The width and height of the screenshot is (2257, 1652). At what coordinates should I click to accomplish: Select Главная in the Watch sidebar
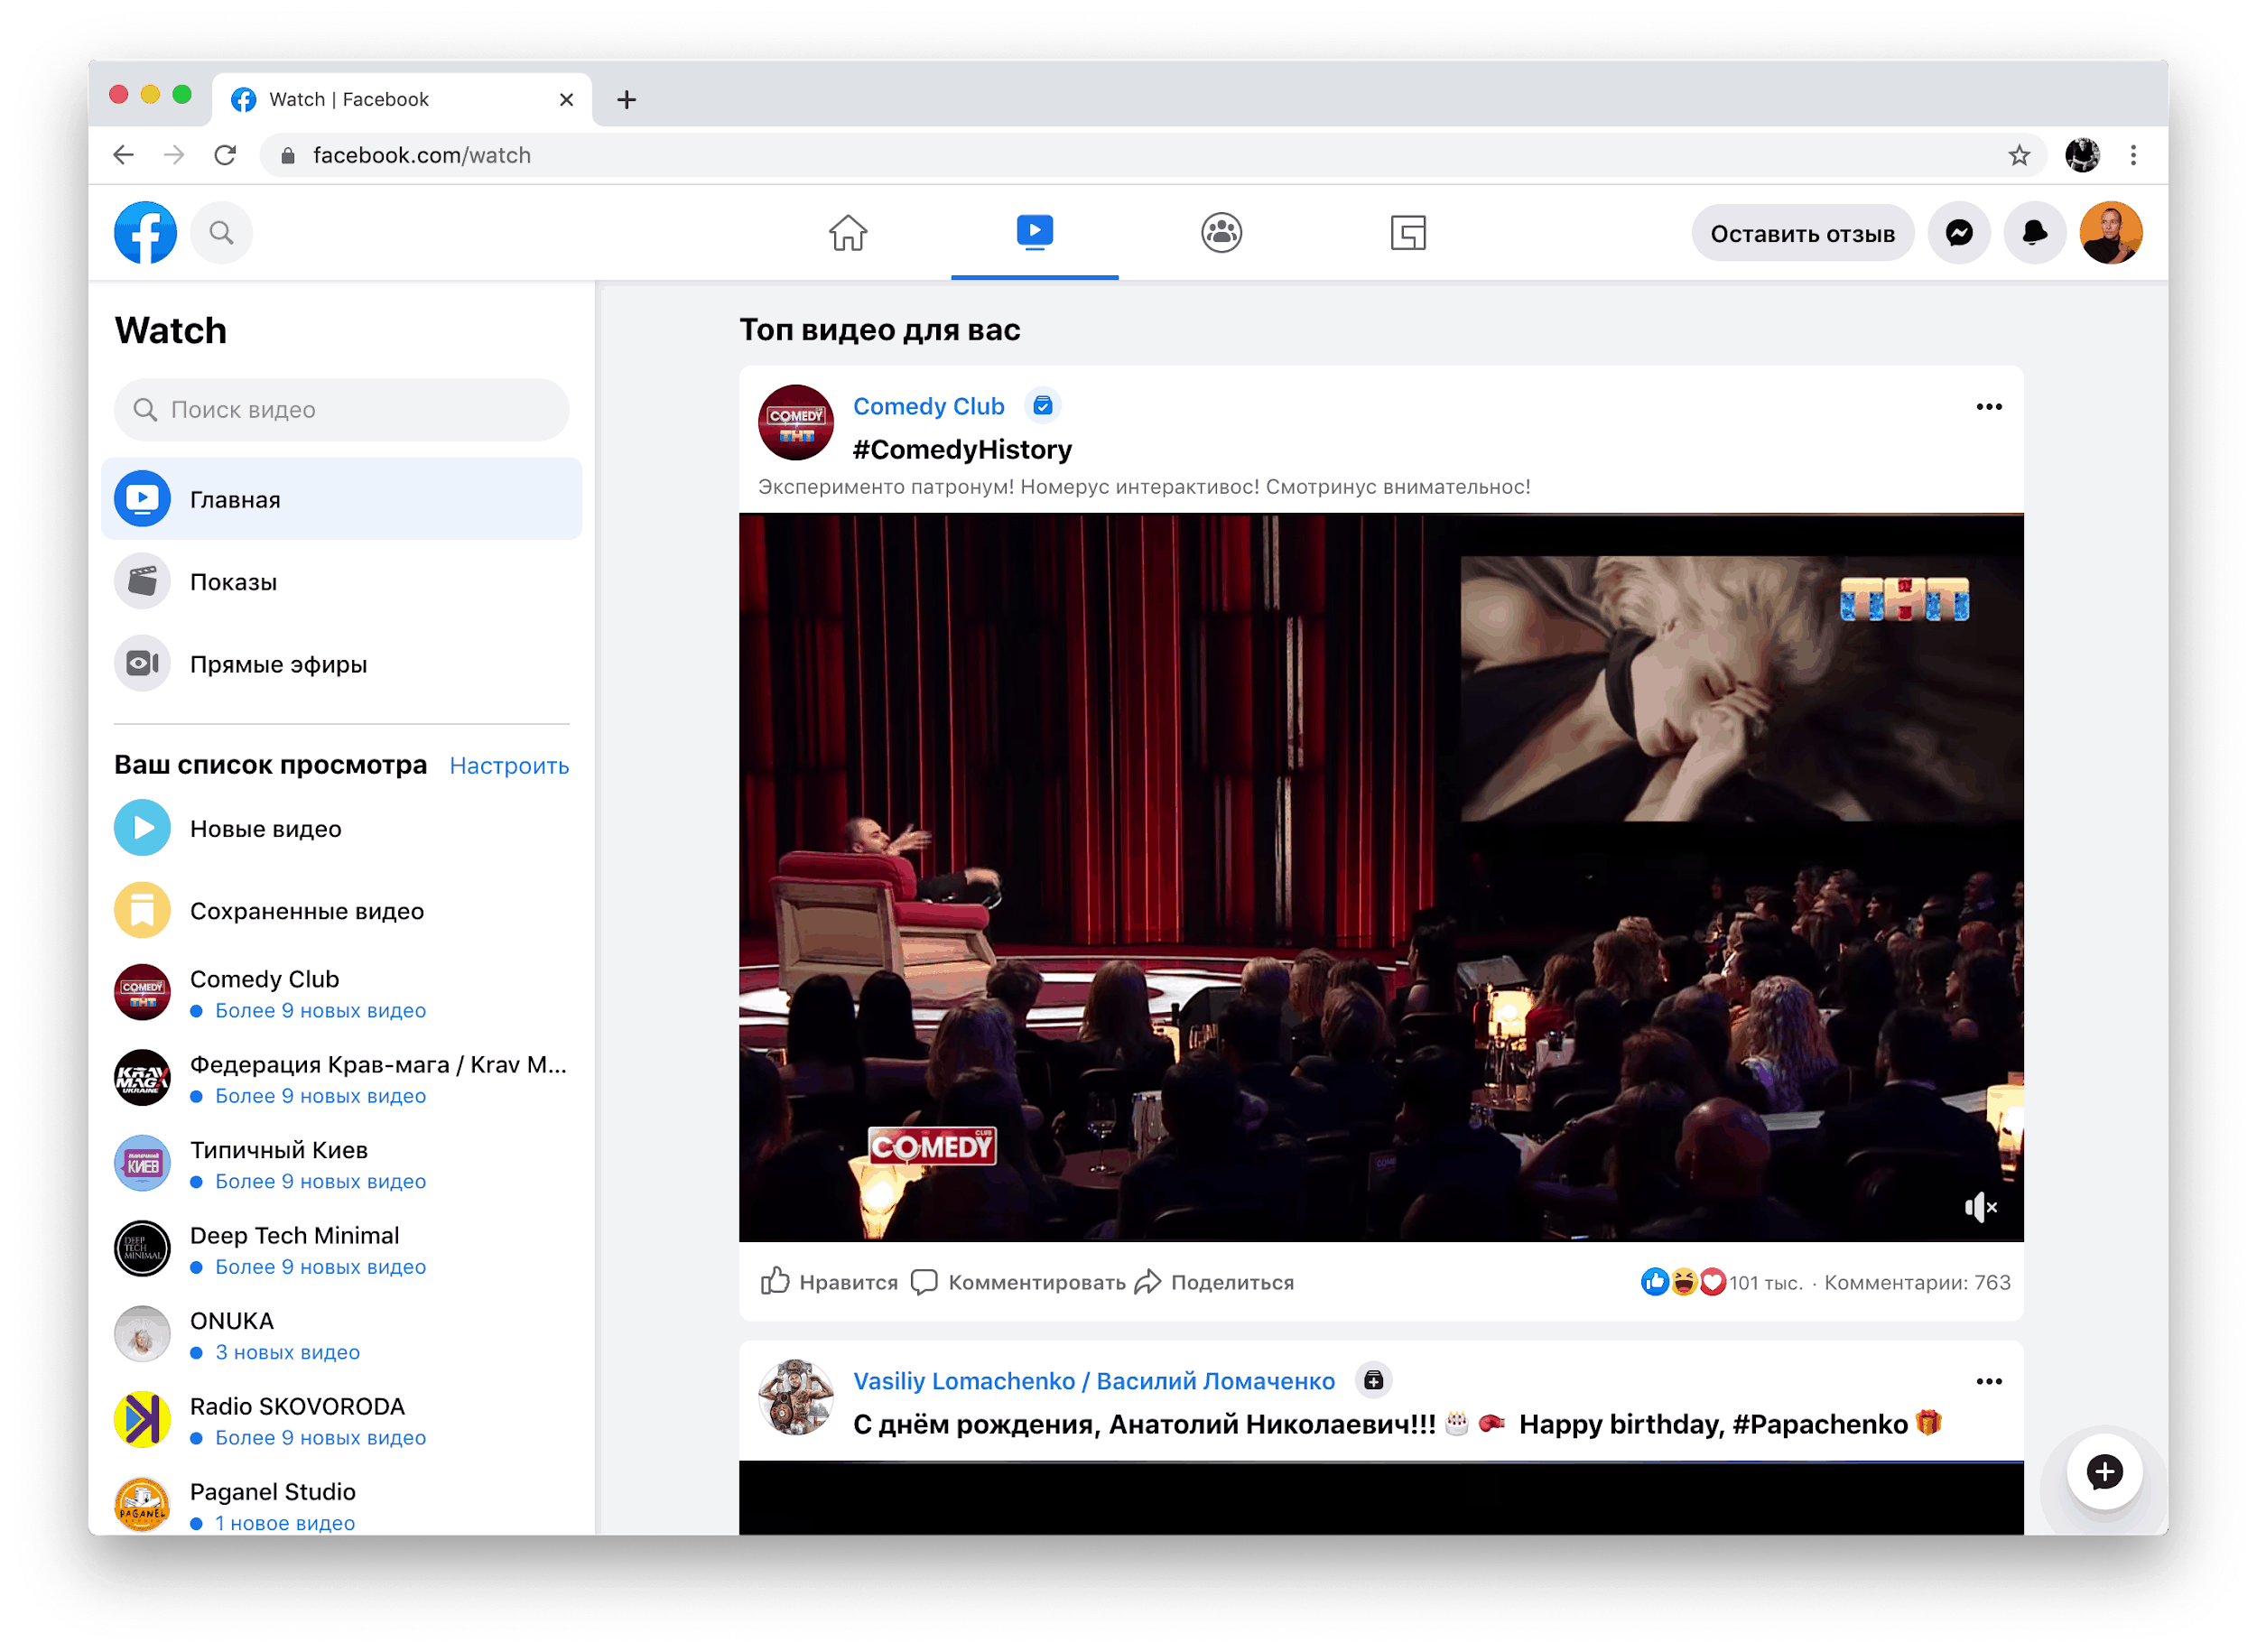click(342, 499)
